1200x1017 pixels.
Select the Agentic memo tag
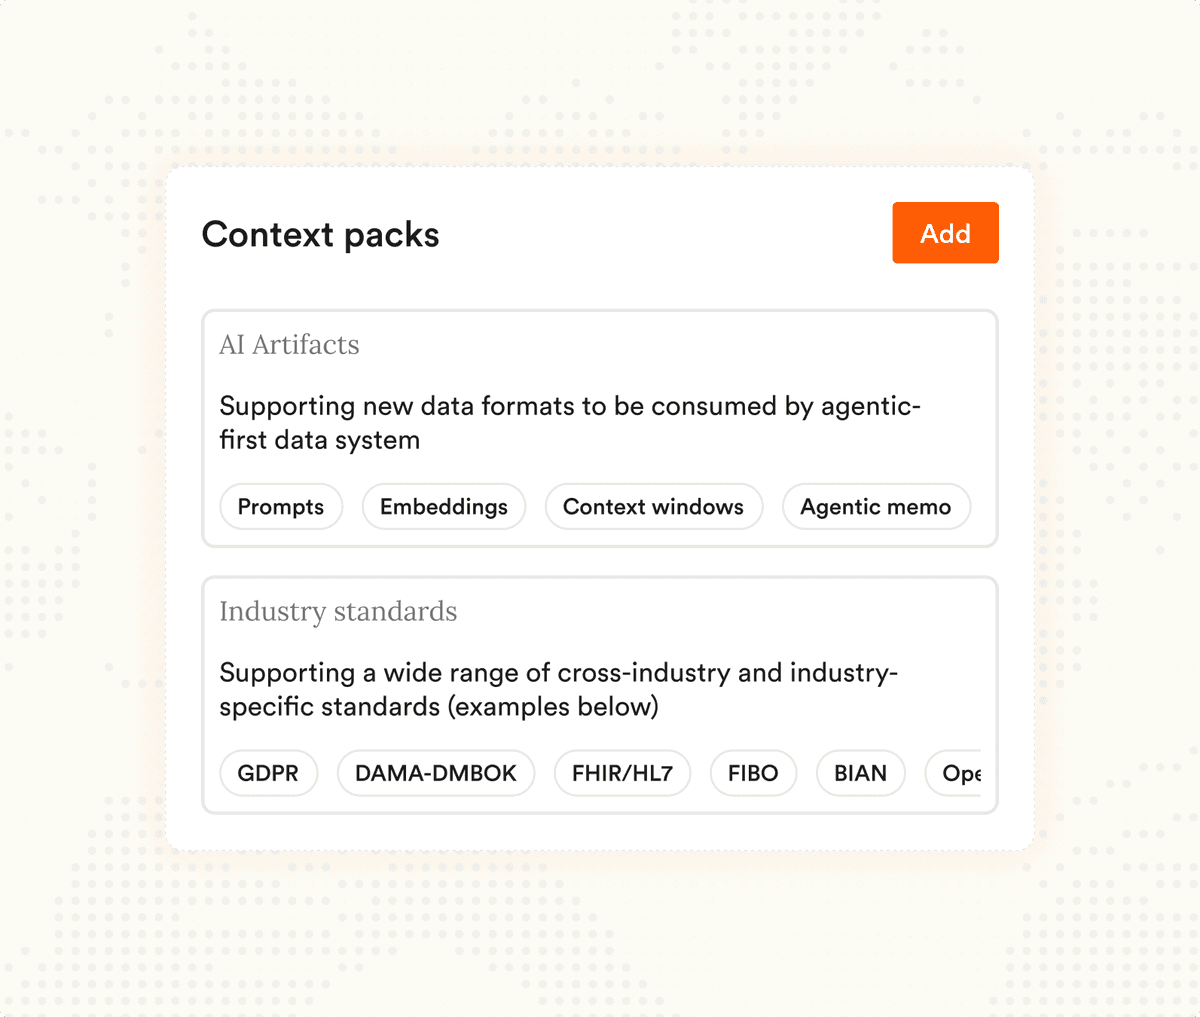pyautogui.click(x=876, y=507)
